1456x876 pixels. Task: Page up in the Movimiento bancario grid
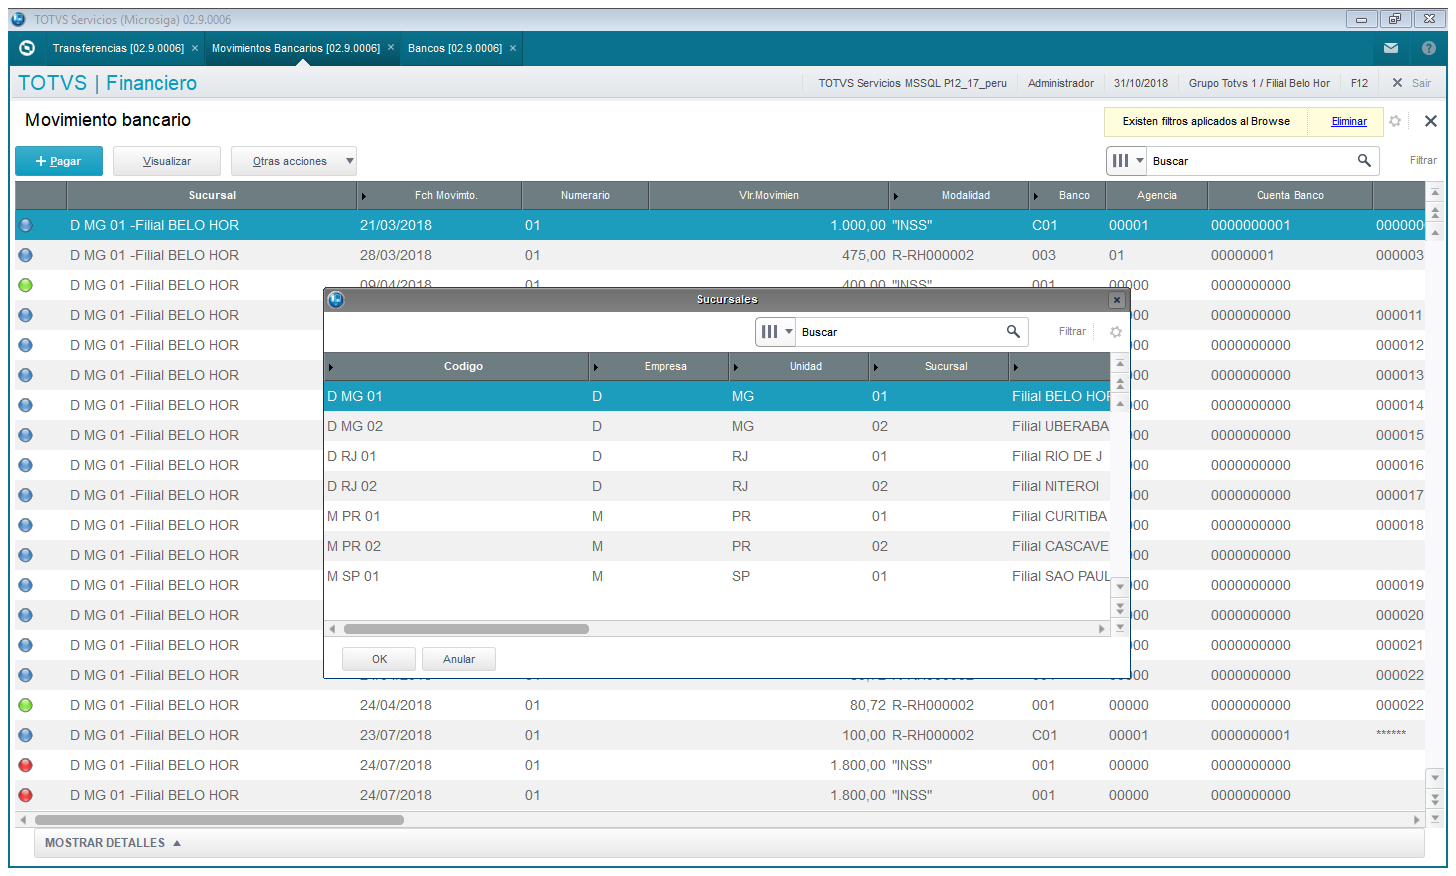tap(1435, 212)
